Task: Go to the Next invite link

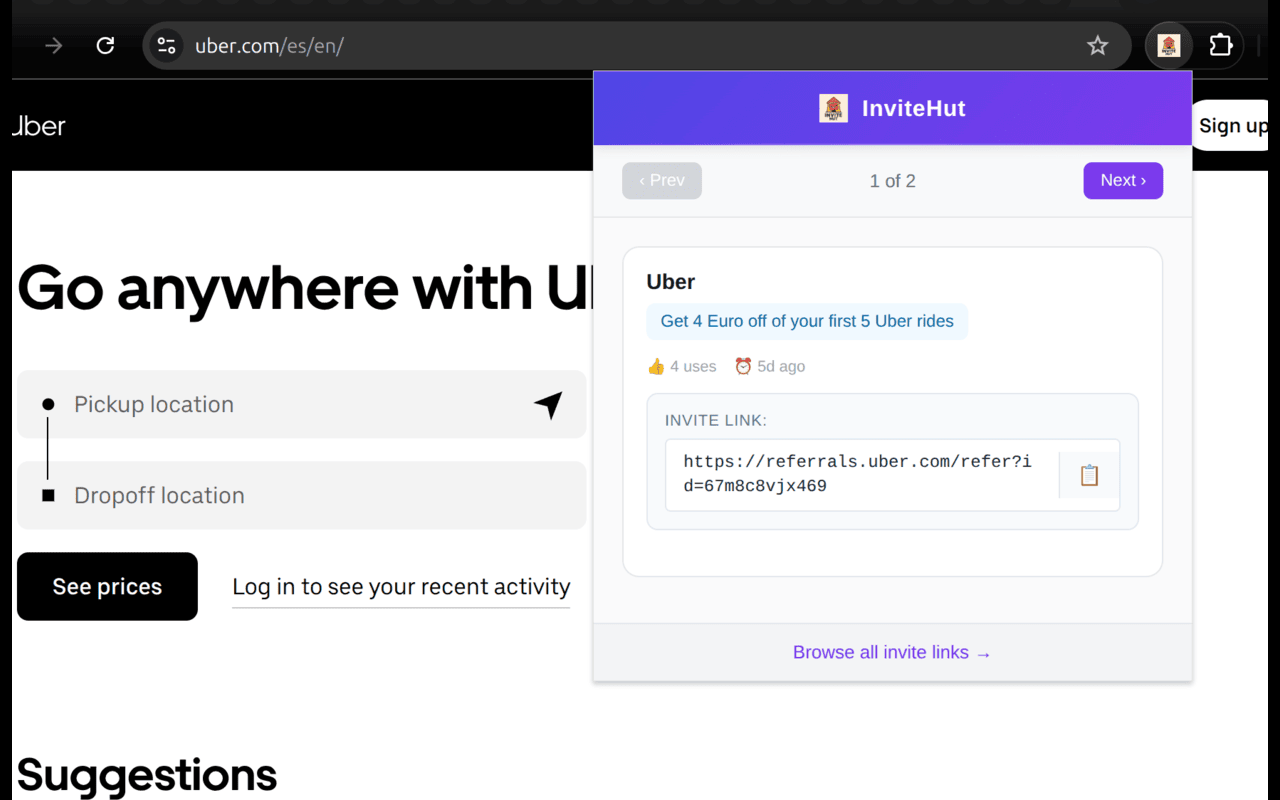Action: [x=1123, y=181]
